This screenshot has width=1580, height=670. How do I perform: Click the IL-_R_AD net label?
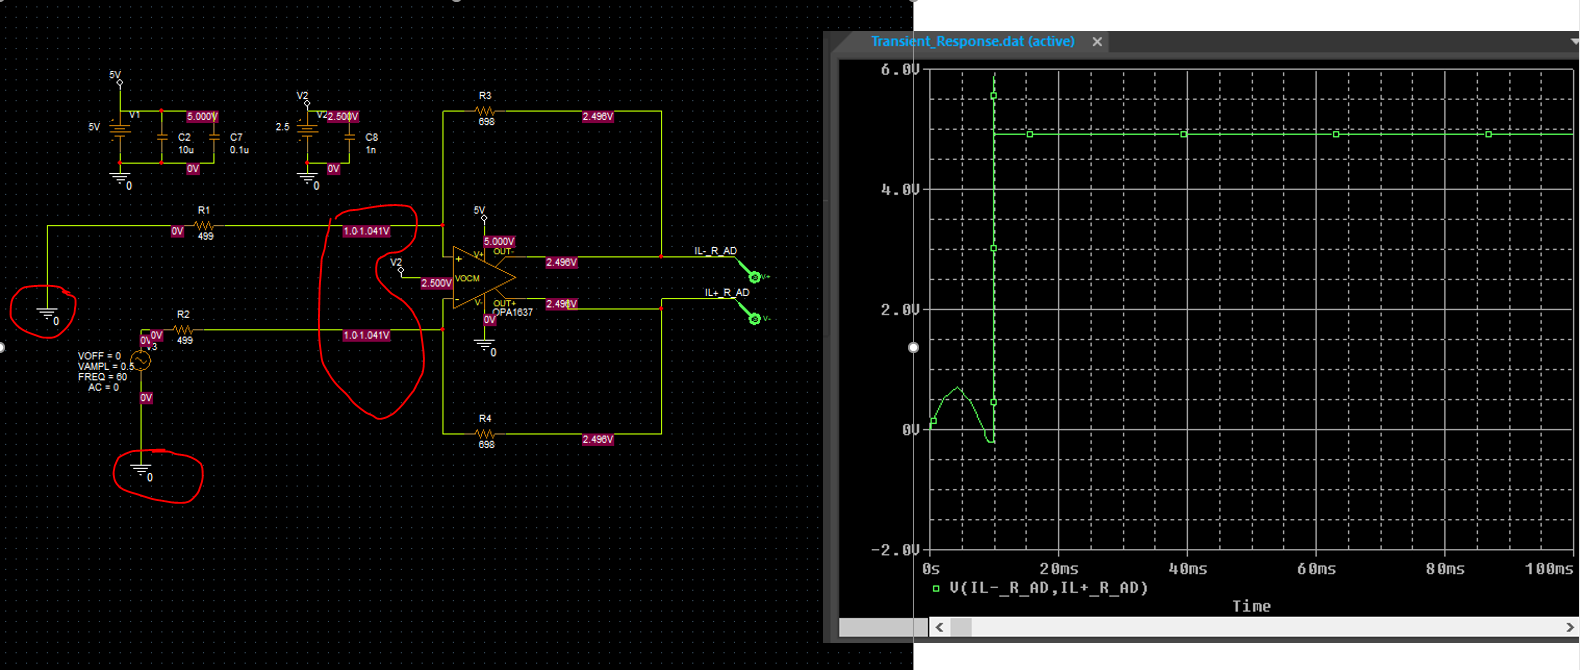pyautogui.click(x=715, y=251)
